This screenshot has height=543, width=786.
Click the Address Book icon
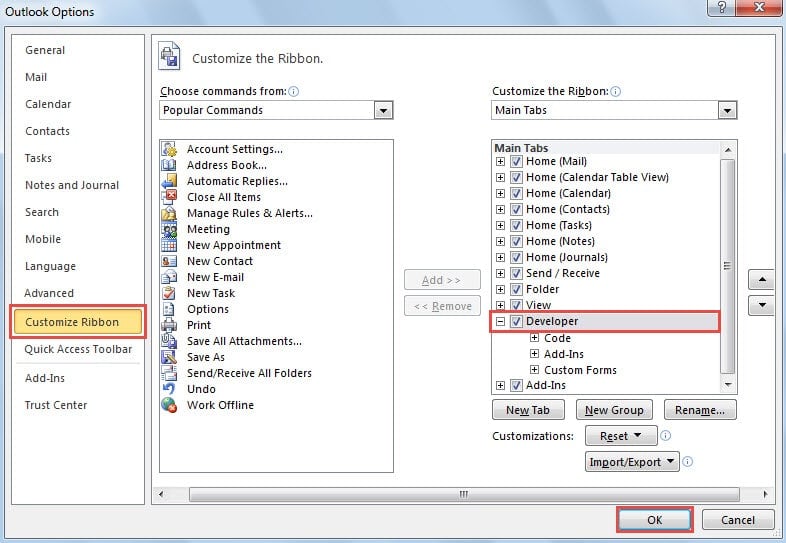pos(169,165)
